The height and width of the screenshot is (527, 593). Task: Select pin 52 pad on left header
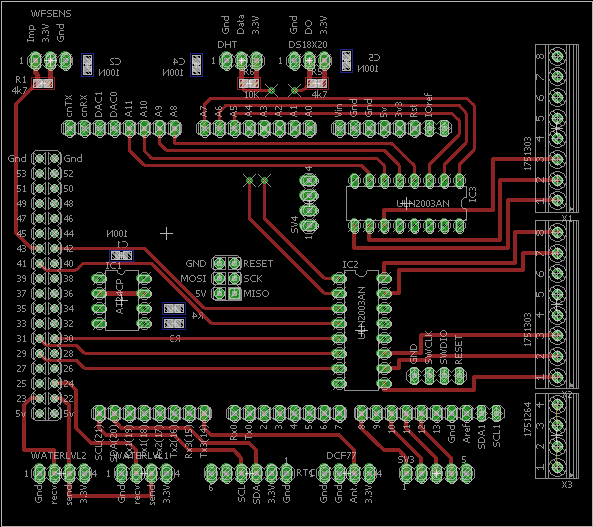click(54, 174)
